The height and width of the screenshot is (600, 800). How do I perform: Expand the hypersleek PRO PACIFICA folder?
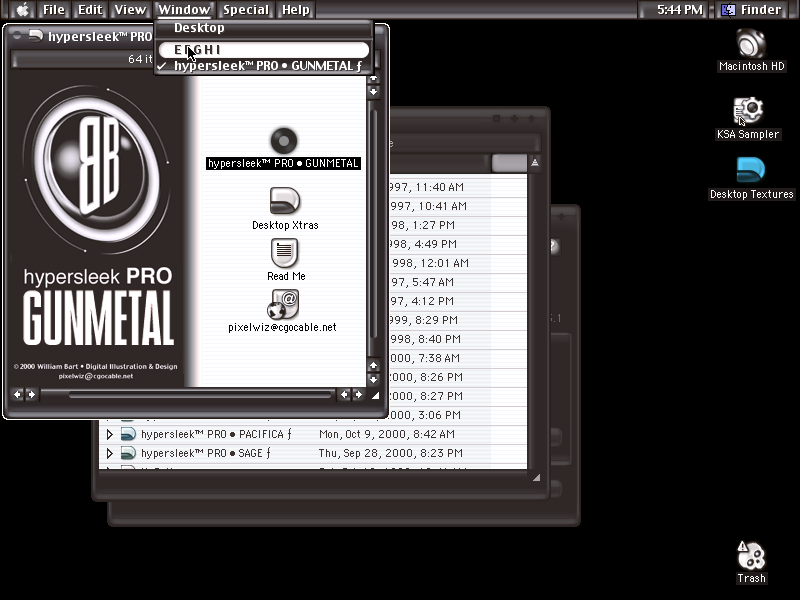[x=109, y=434]
